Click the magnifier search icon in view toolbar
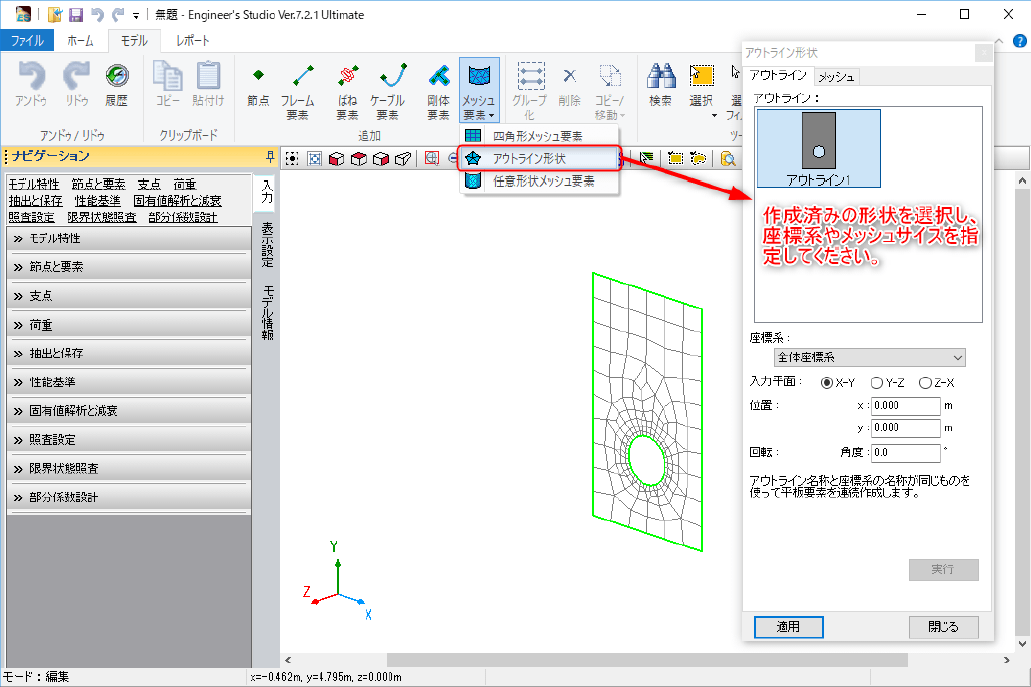 727,158
